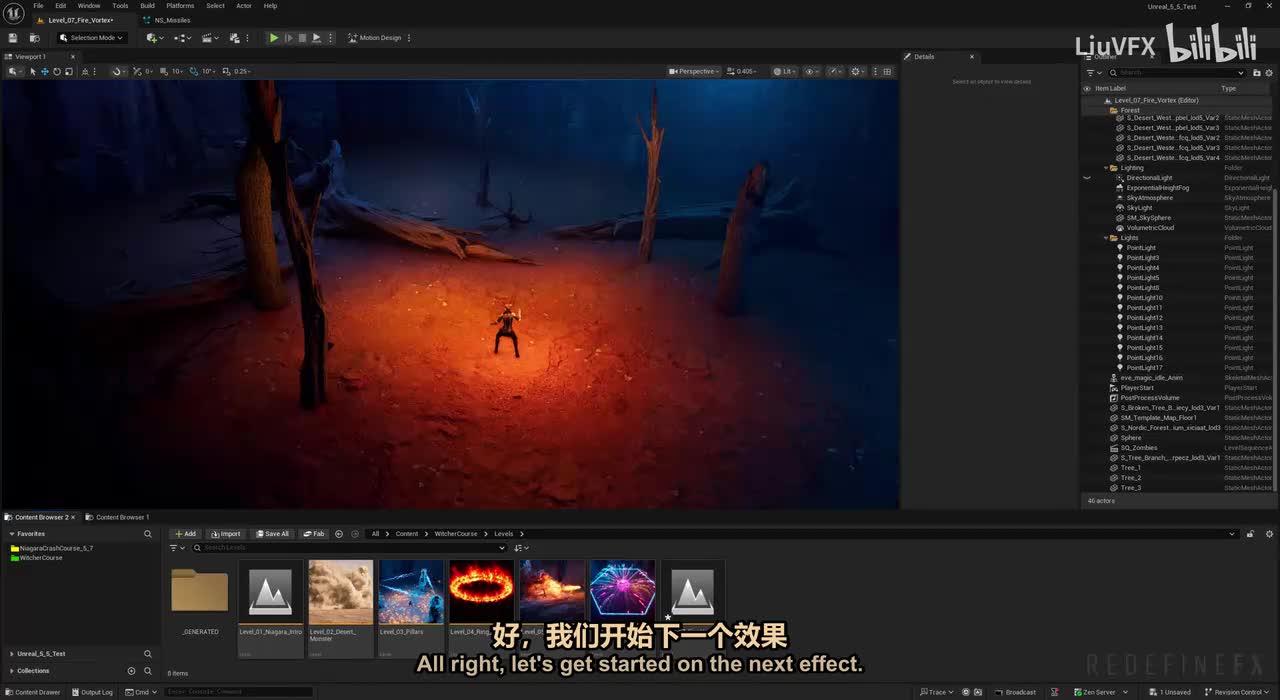Screen dimensions: 1280x700
Task: Open the content filter options icon
Action: tap(177, 548)
